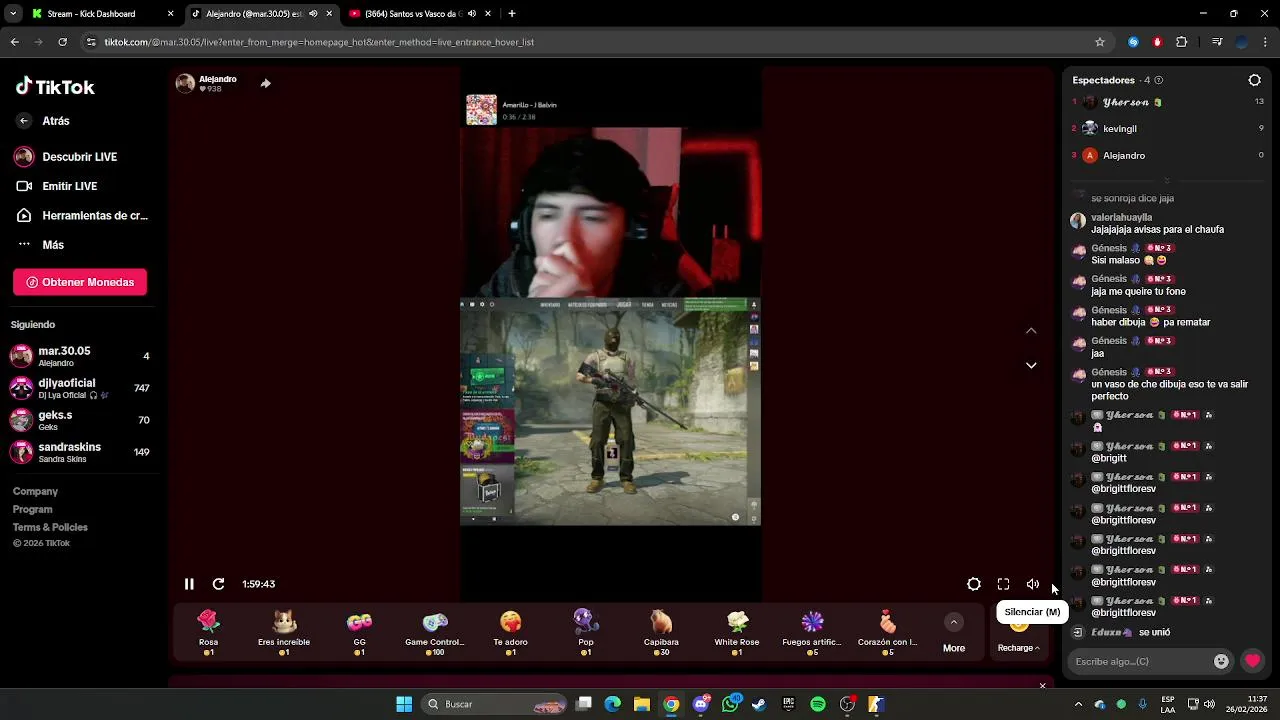Screen dimensions: 1280x720
Task: Enter fullscreen mode for the stream
Action: coord(1003,584)
